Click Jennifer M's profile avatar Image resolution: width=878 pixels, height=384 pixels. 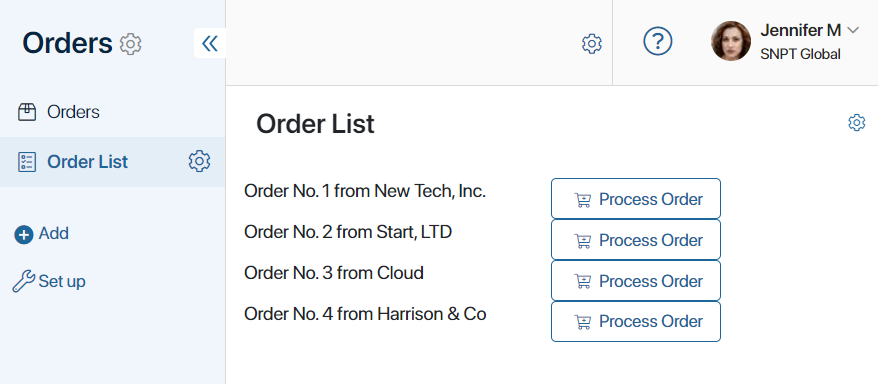pyautogui.click(x=731, y=41)
